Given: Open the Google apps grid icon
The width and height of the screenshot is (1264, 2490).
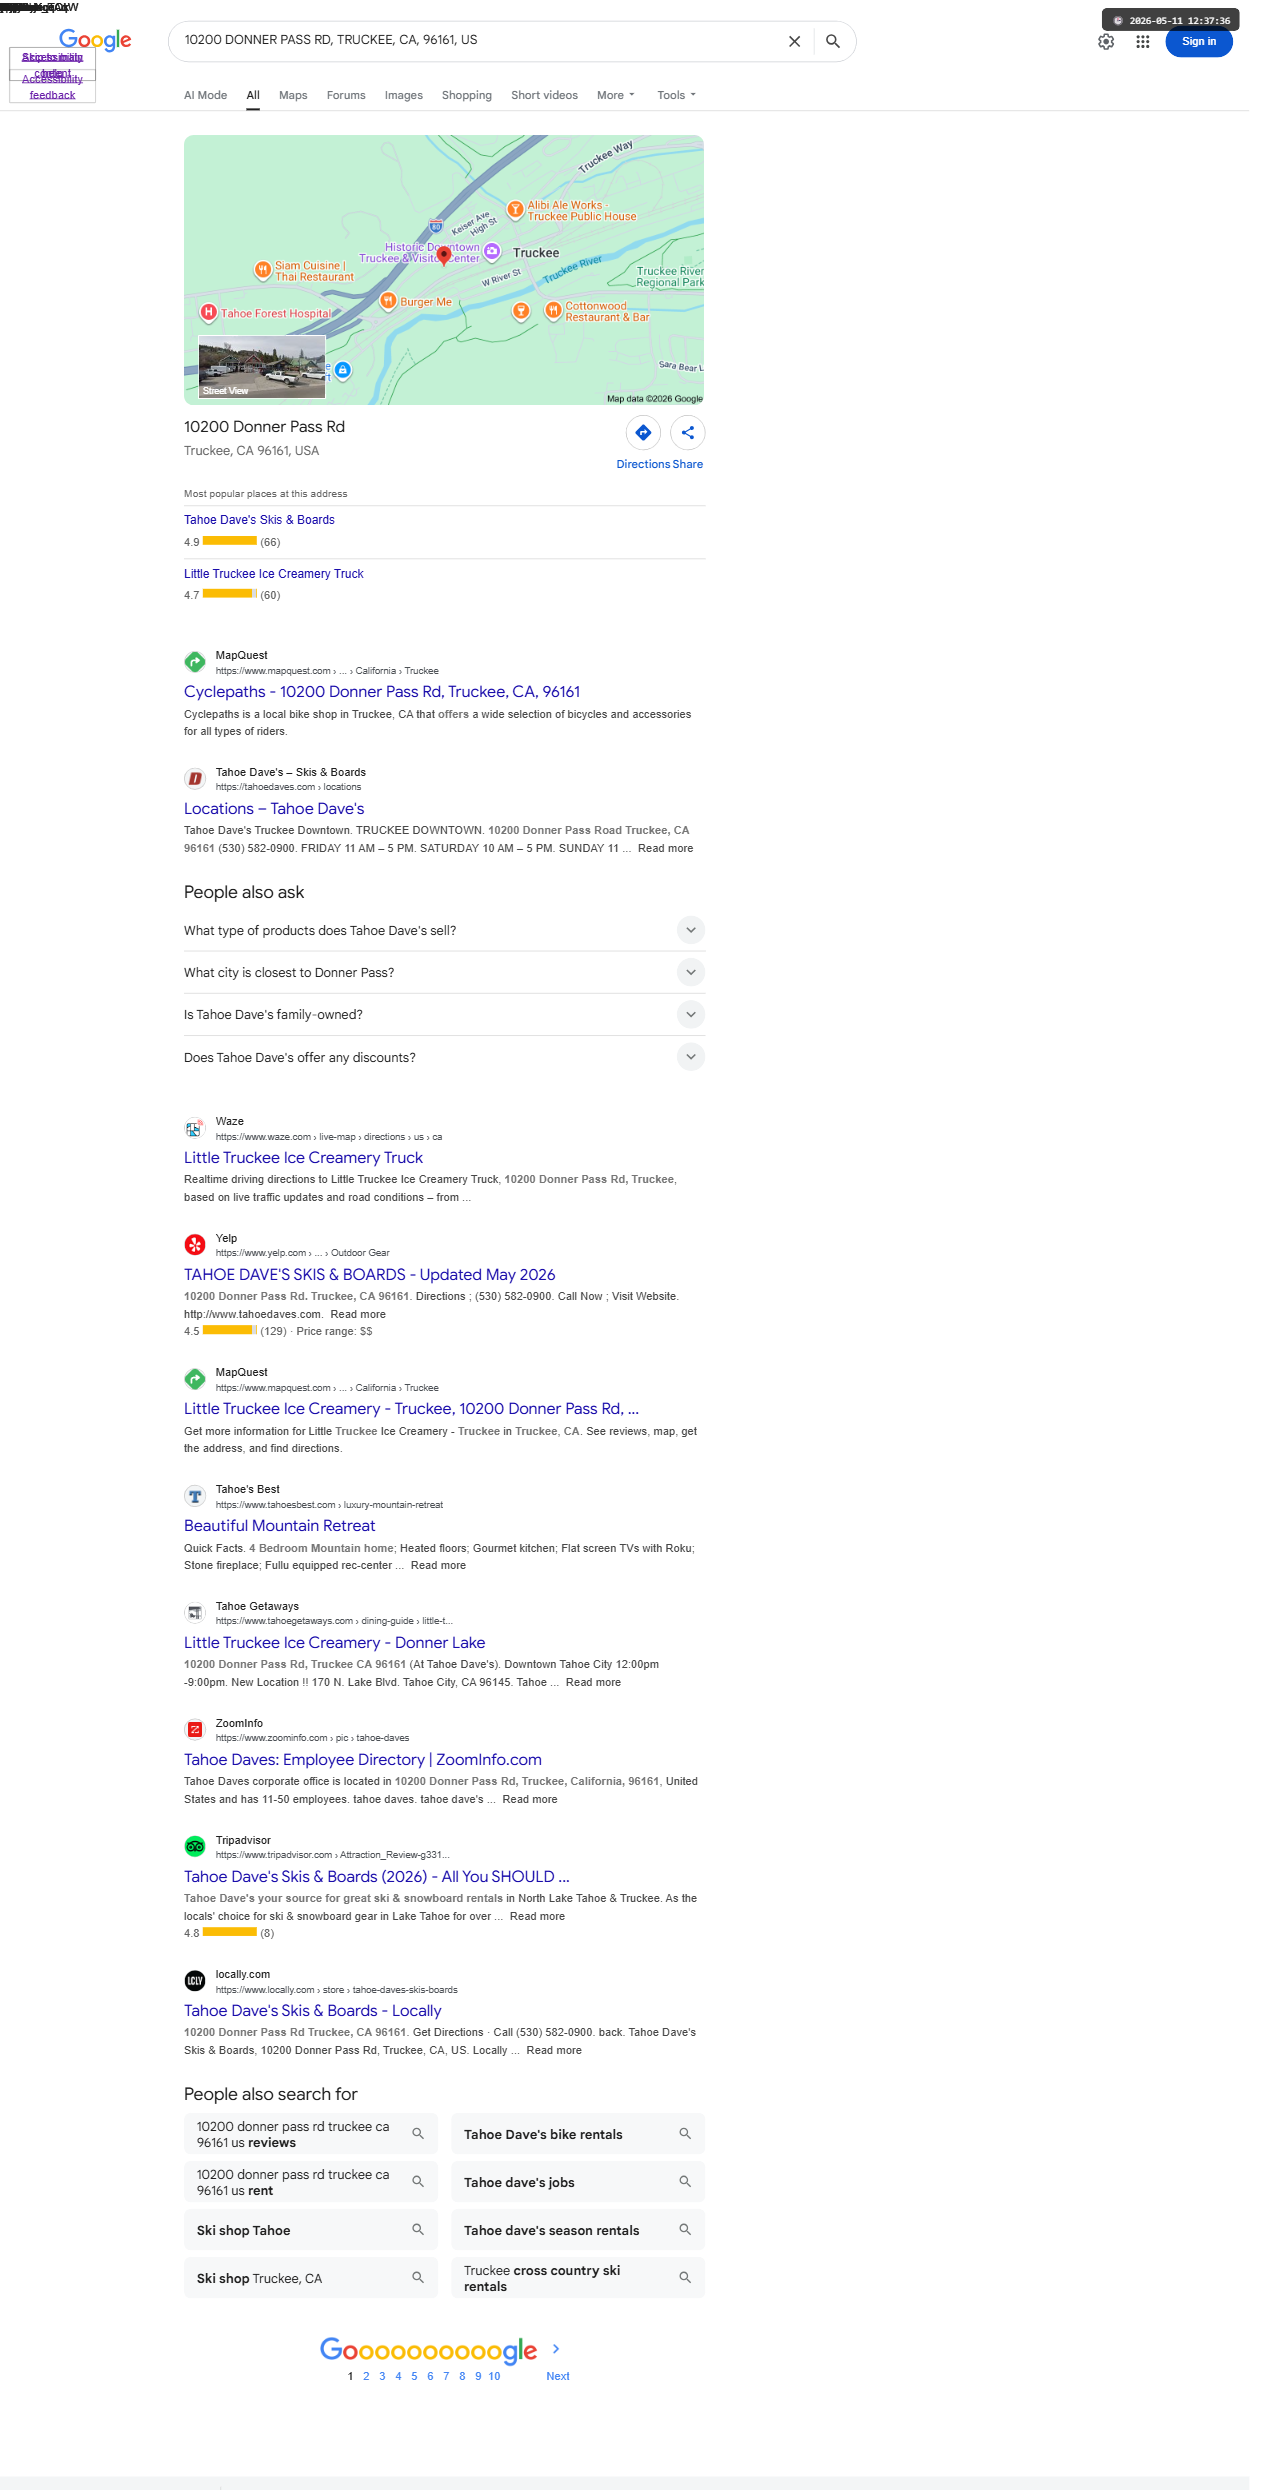Looking at the screenshot, I should (1142, 41).
